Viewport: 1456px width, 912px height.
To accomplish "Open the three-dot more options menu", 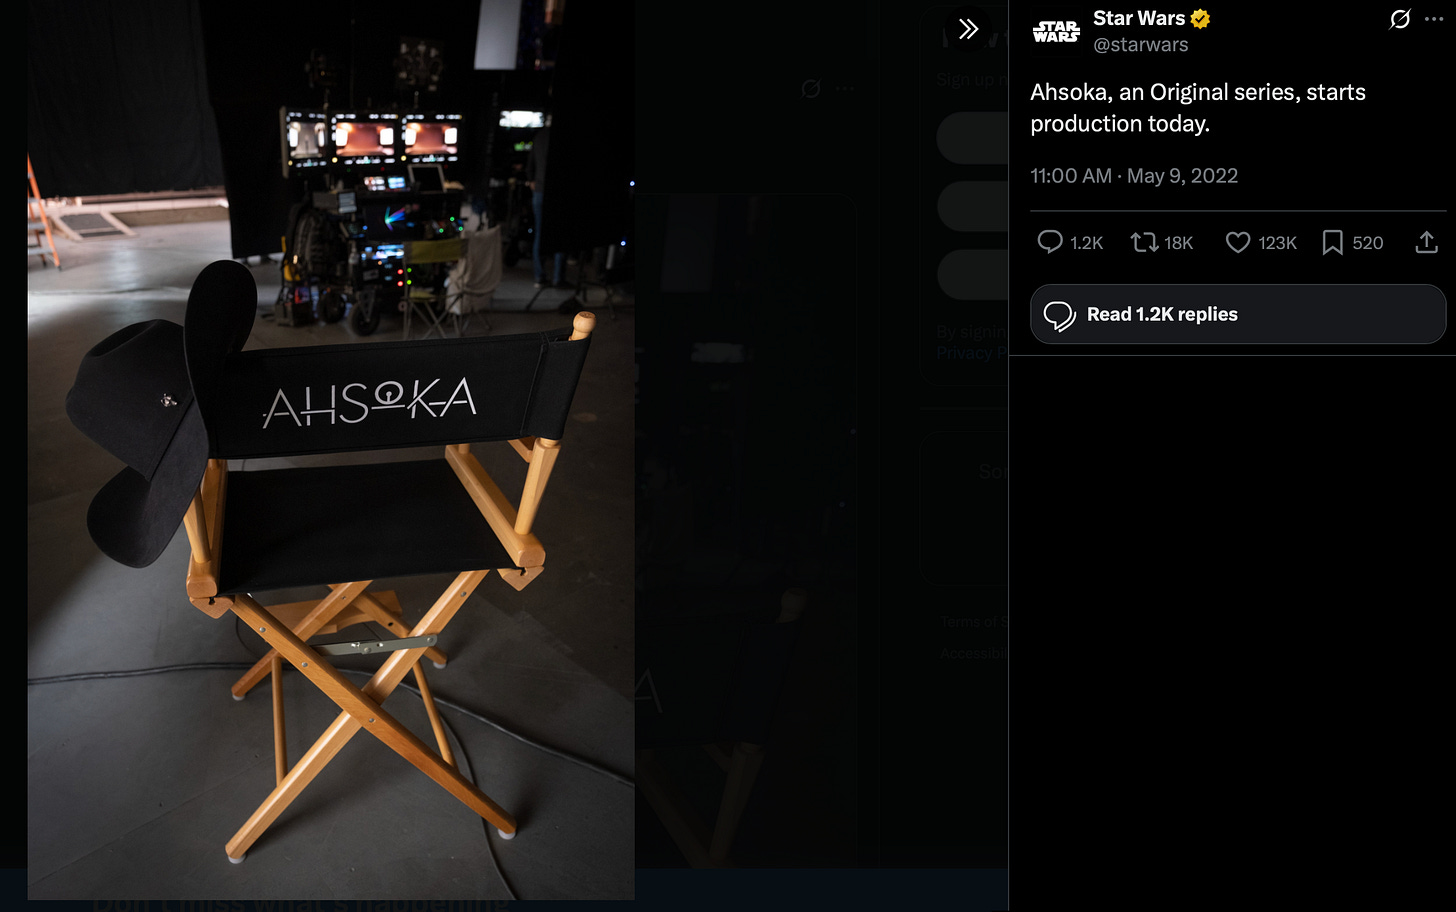I will 1434,19.
